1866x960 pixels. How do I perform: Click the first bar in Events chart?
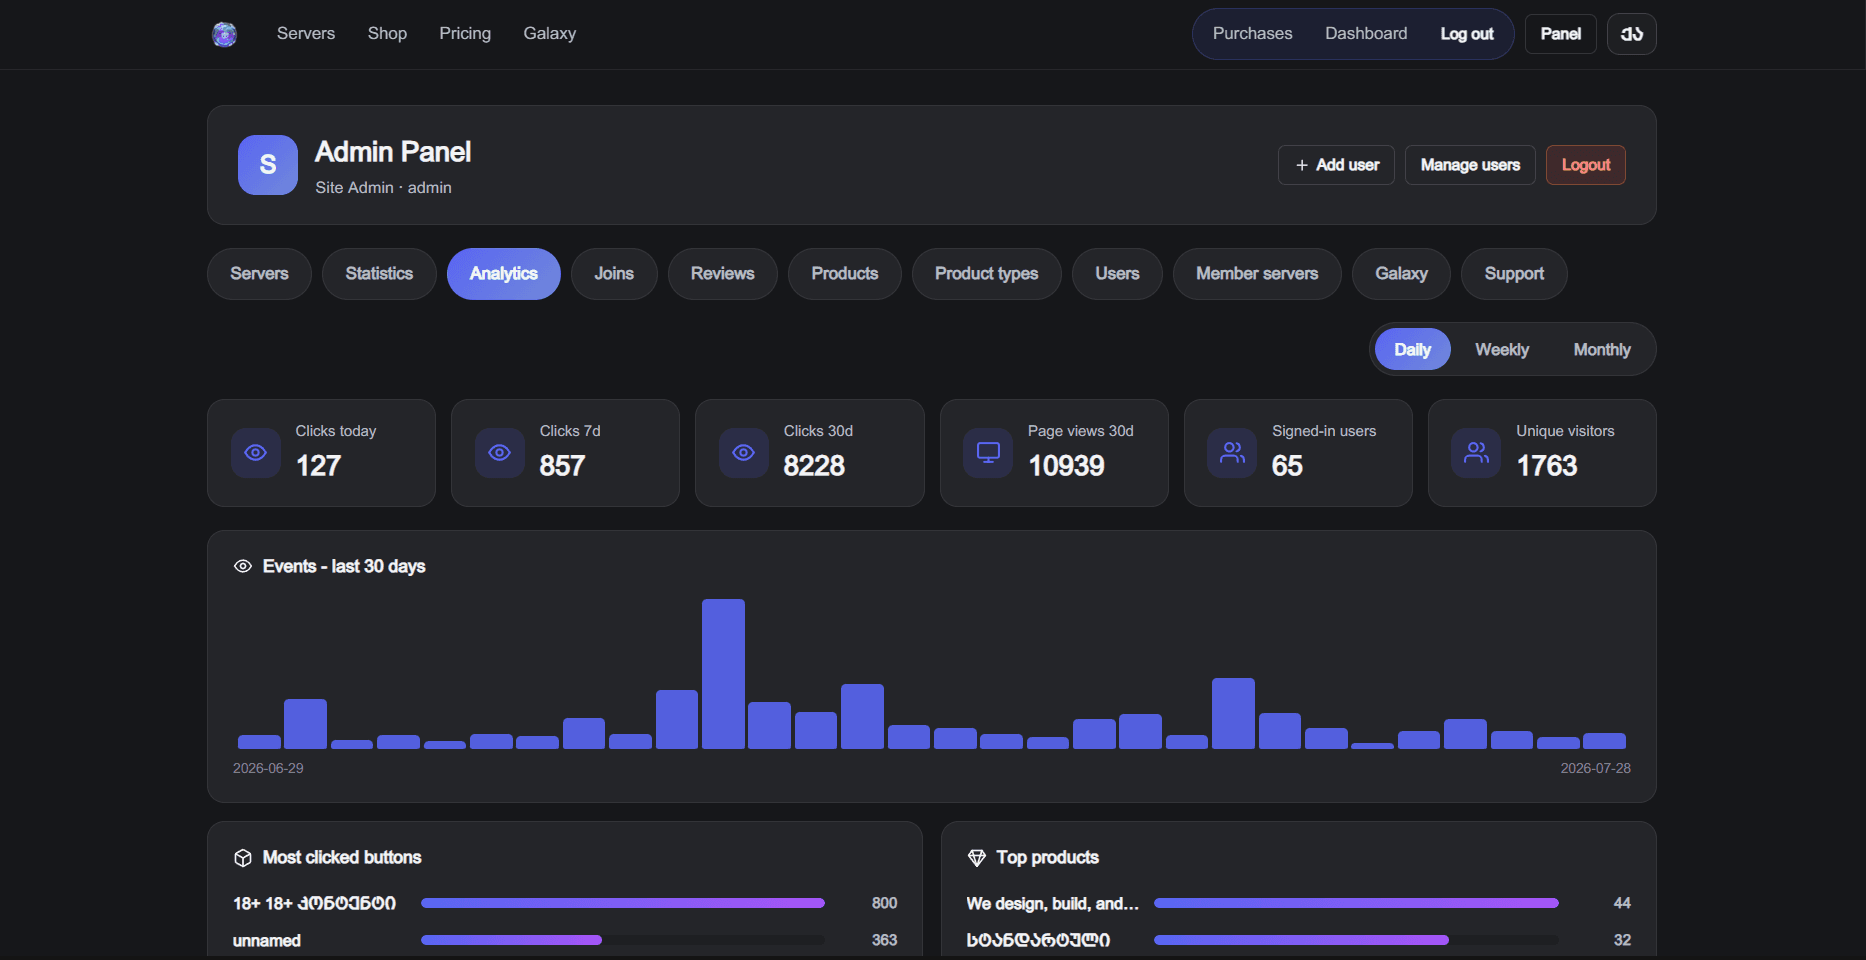pos(259,742)
